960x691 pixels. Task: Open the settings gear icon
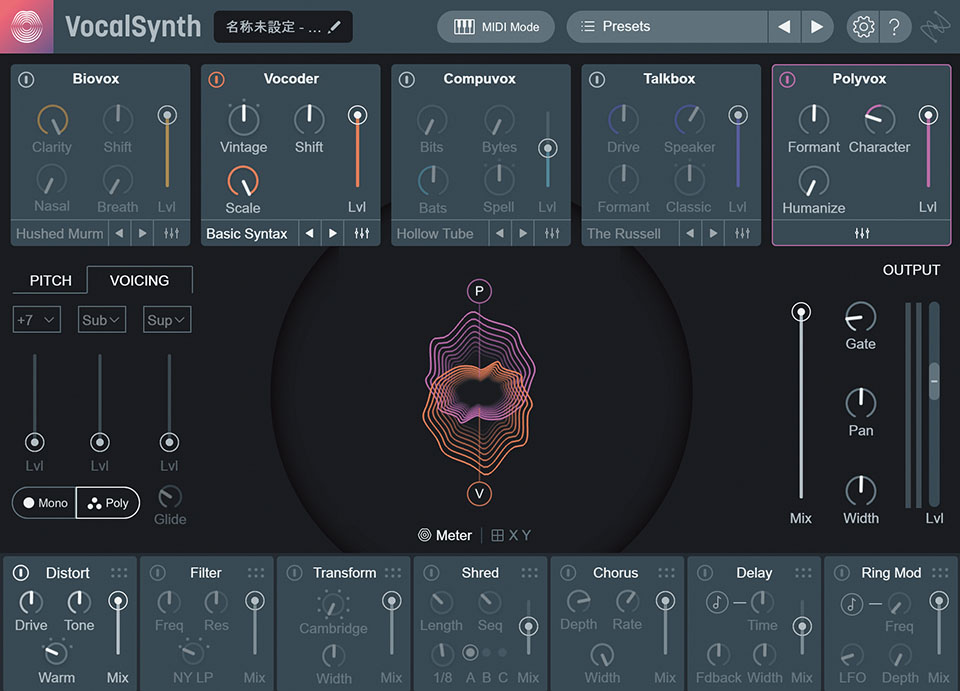863,26
